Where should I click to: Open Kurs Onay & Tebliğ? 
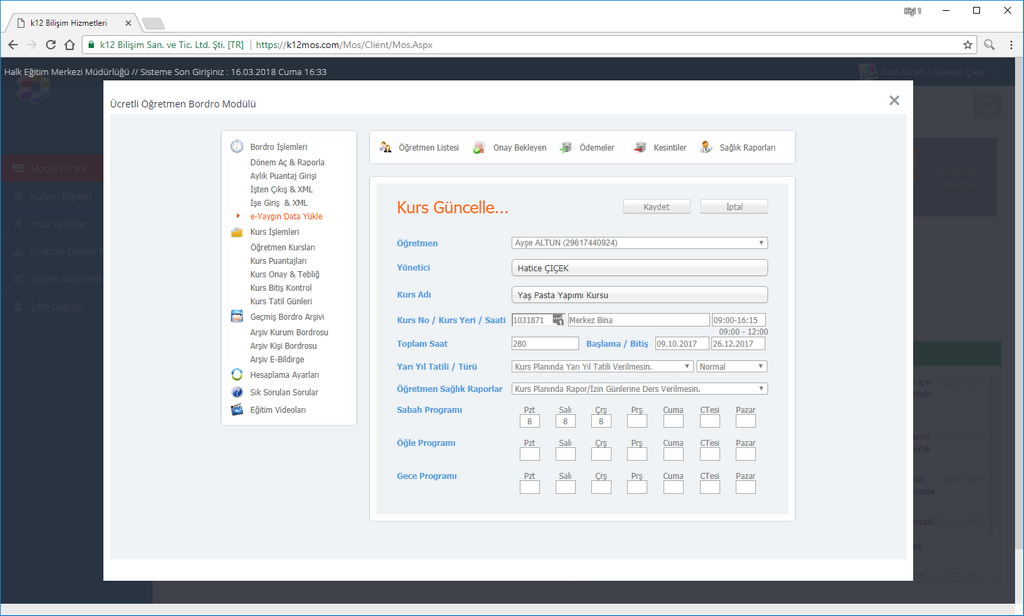click(285, 274)
